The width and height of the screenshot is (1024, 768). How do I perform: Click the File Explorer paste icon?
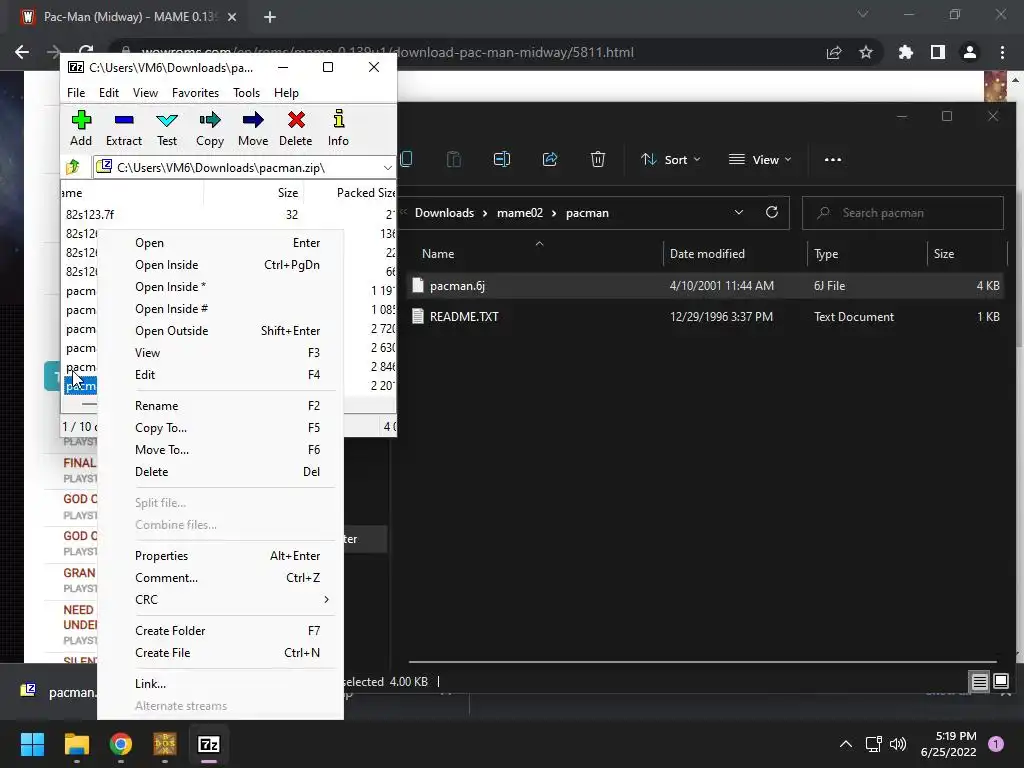[453, 159]
